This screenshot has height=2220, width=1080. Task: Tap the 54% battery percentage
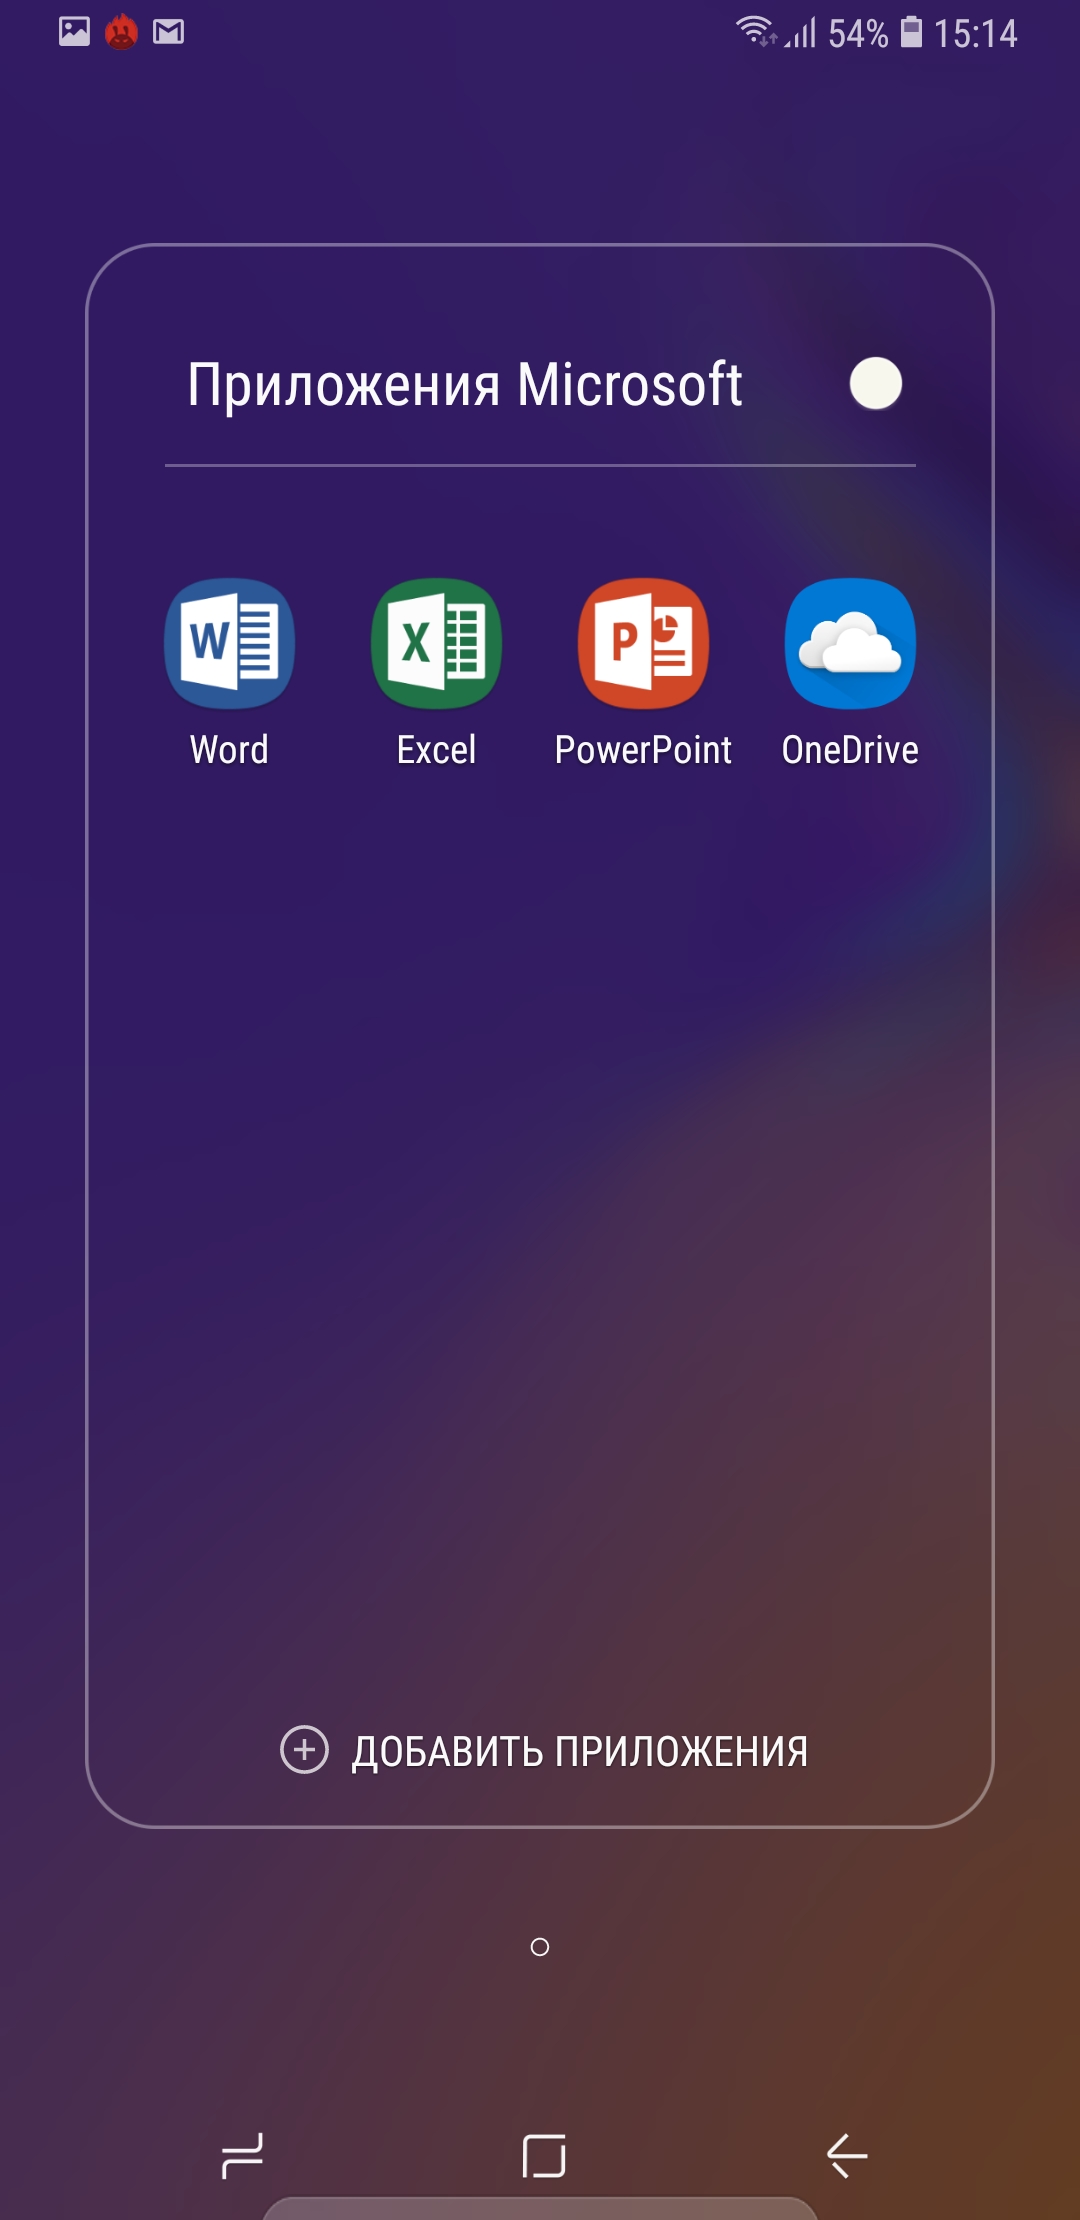pos(858,34)
